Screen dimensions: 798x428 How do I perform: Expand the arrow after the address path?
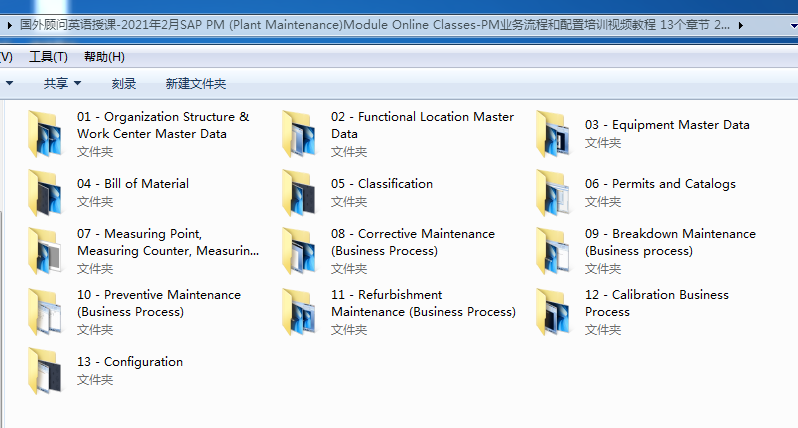[x=740, y=25]
